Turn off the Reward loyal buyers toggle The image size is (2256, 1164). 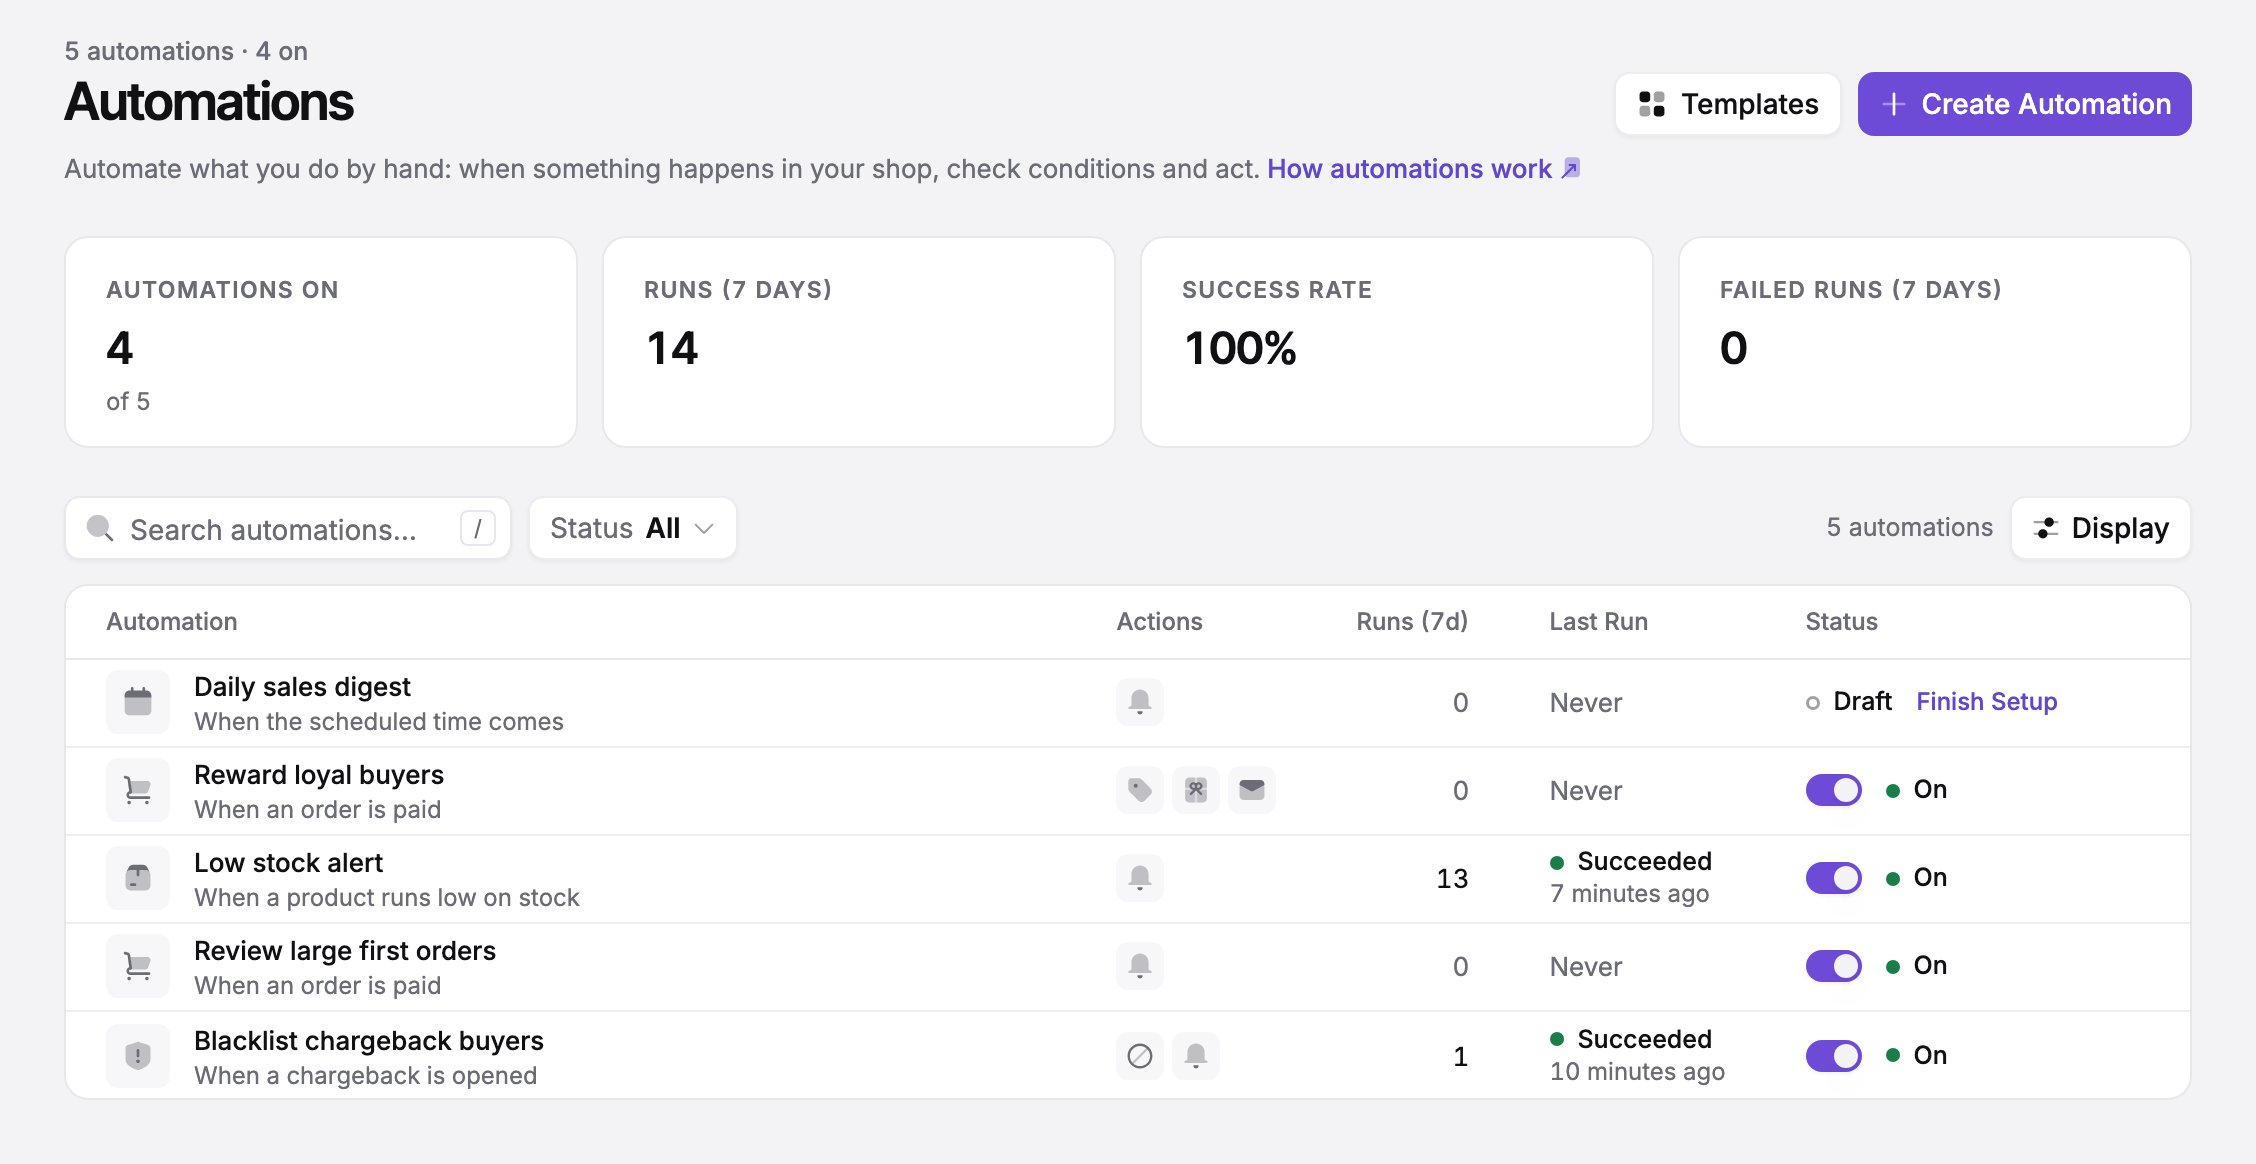click(1834, 790)
